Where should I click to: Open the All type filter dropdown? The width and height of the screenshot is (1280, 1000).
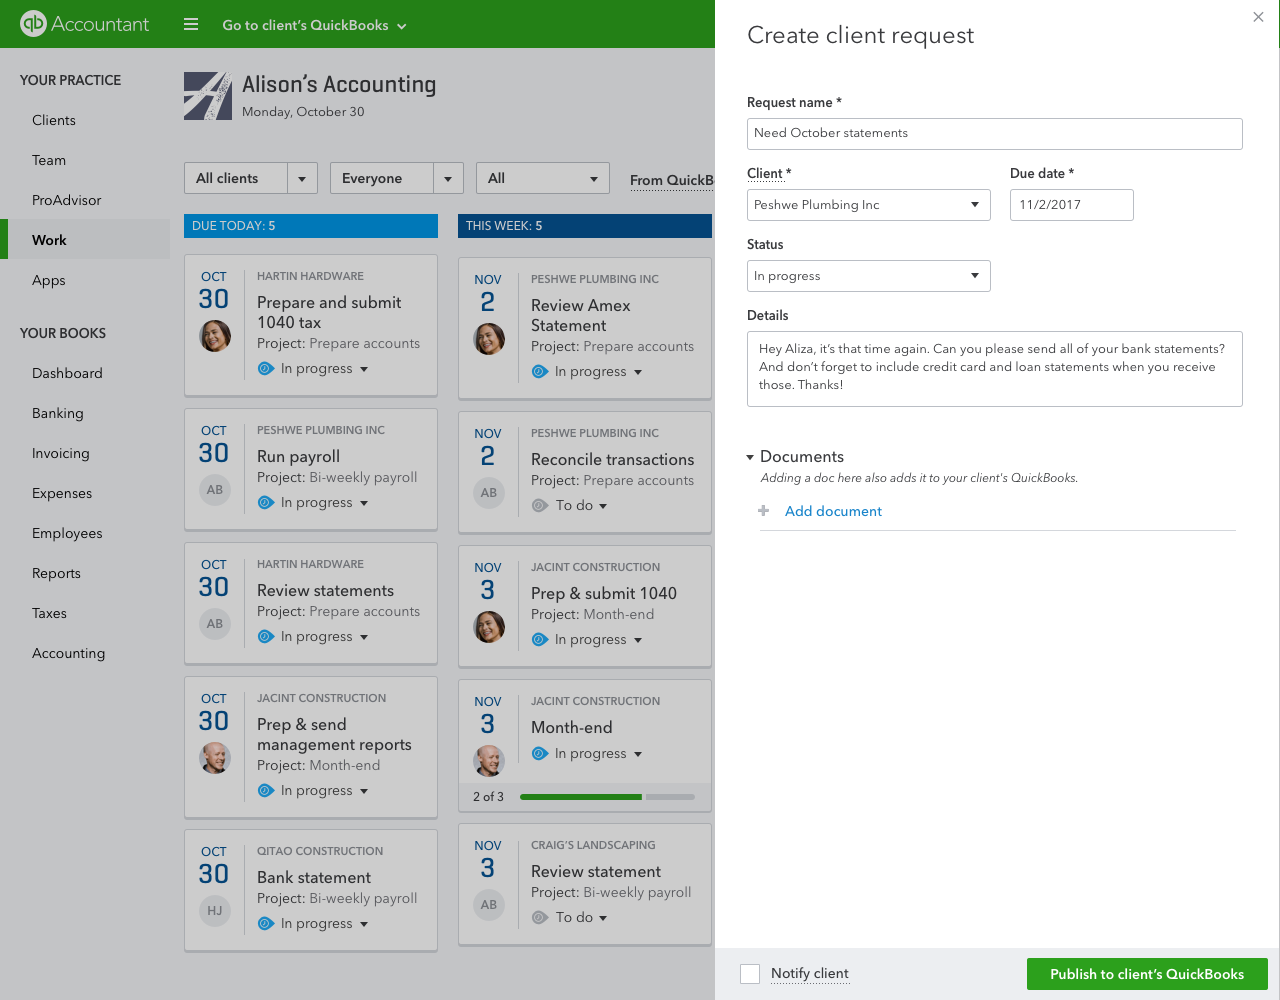543,178
